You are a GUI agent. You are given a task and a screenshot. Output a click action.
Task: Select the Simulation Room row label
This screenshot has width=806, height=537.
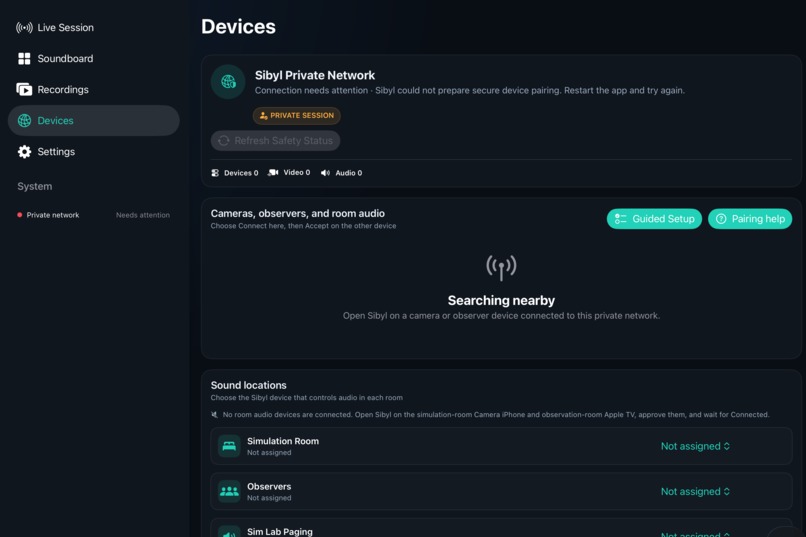pos(283,441)
